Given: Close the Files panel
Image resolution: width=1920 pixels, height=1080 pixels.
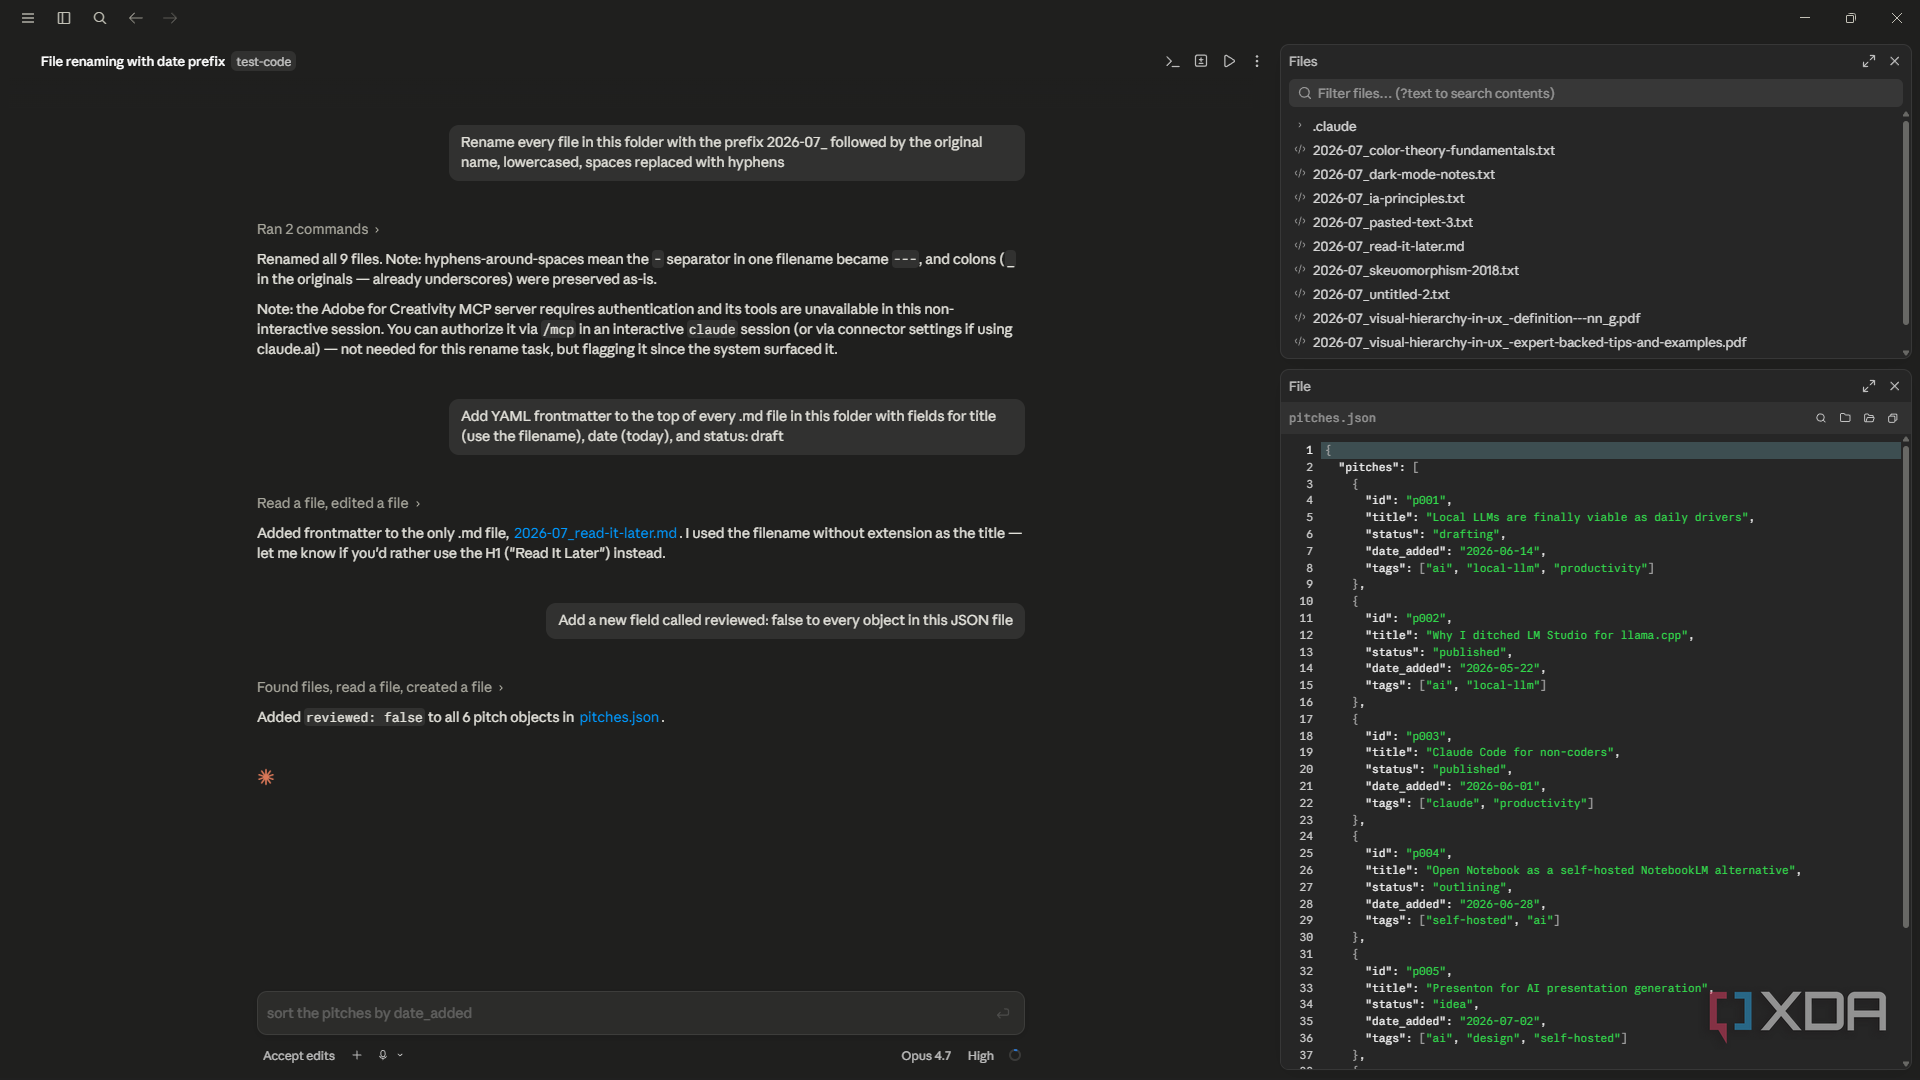Looking at the screenshot, I should click(1894, 61).
